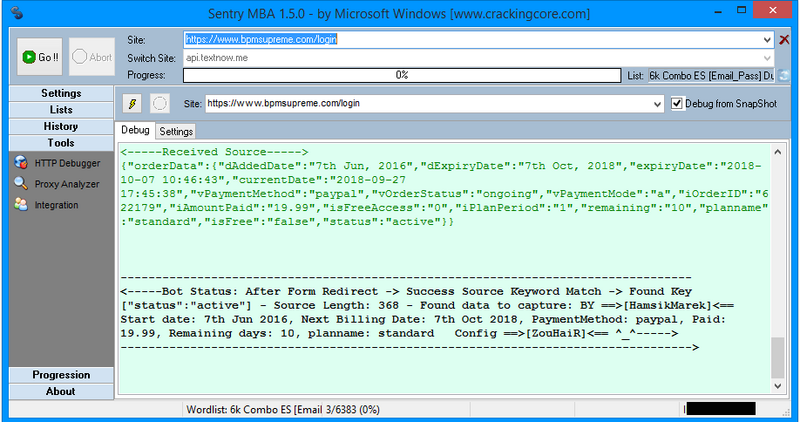Click the red X beside the Site field
The height and width of the screenshot is (422, 800).
784,39
